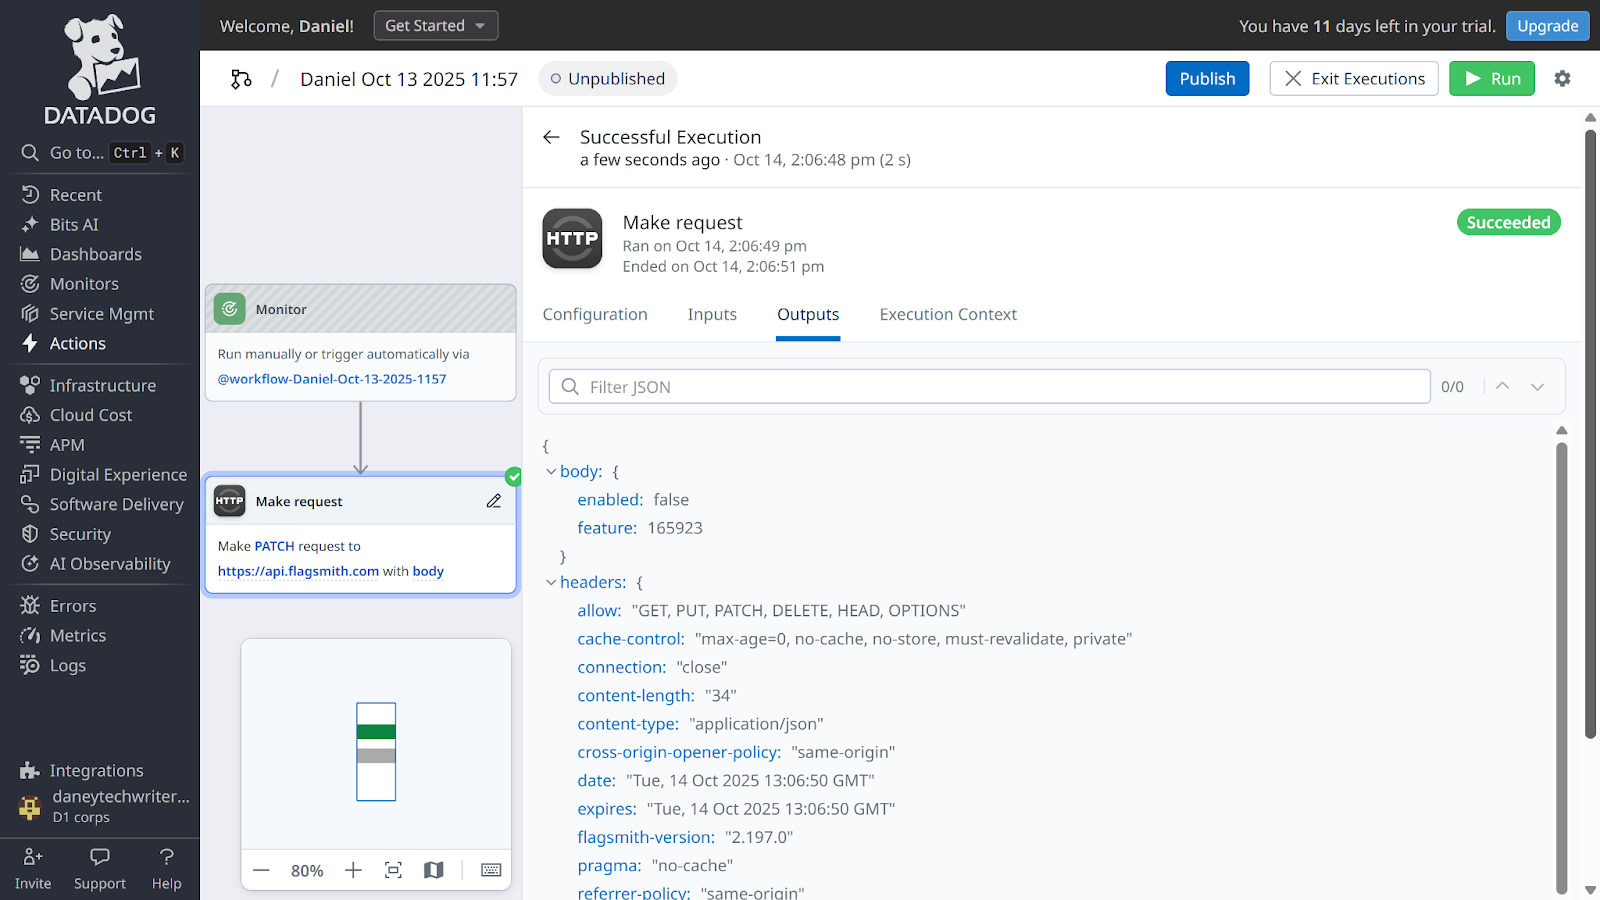The width and height of the screenshot is (1600, 900).
Task: Open Service Mgmt in sidebar
Action: [102, 314]
